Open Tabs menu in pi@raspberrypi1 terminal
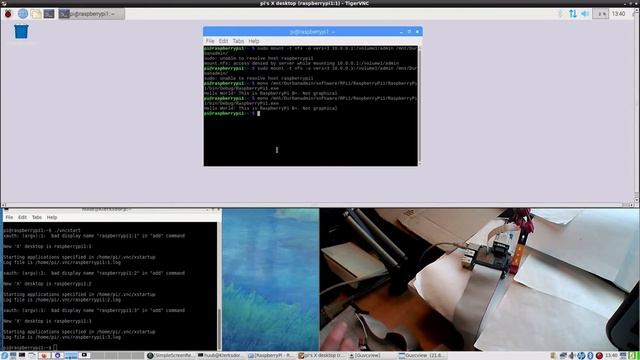640x360 pixels. point(238,41)
